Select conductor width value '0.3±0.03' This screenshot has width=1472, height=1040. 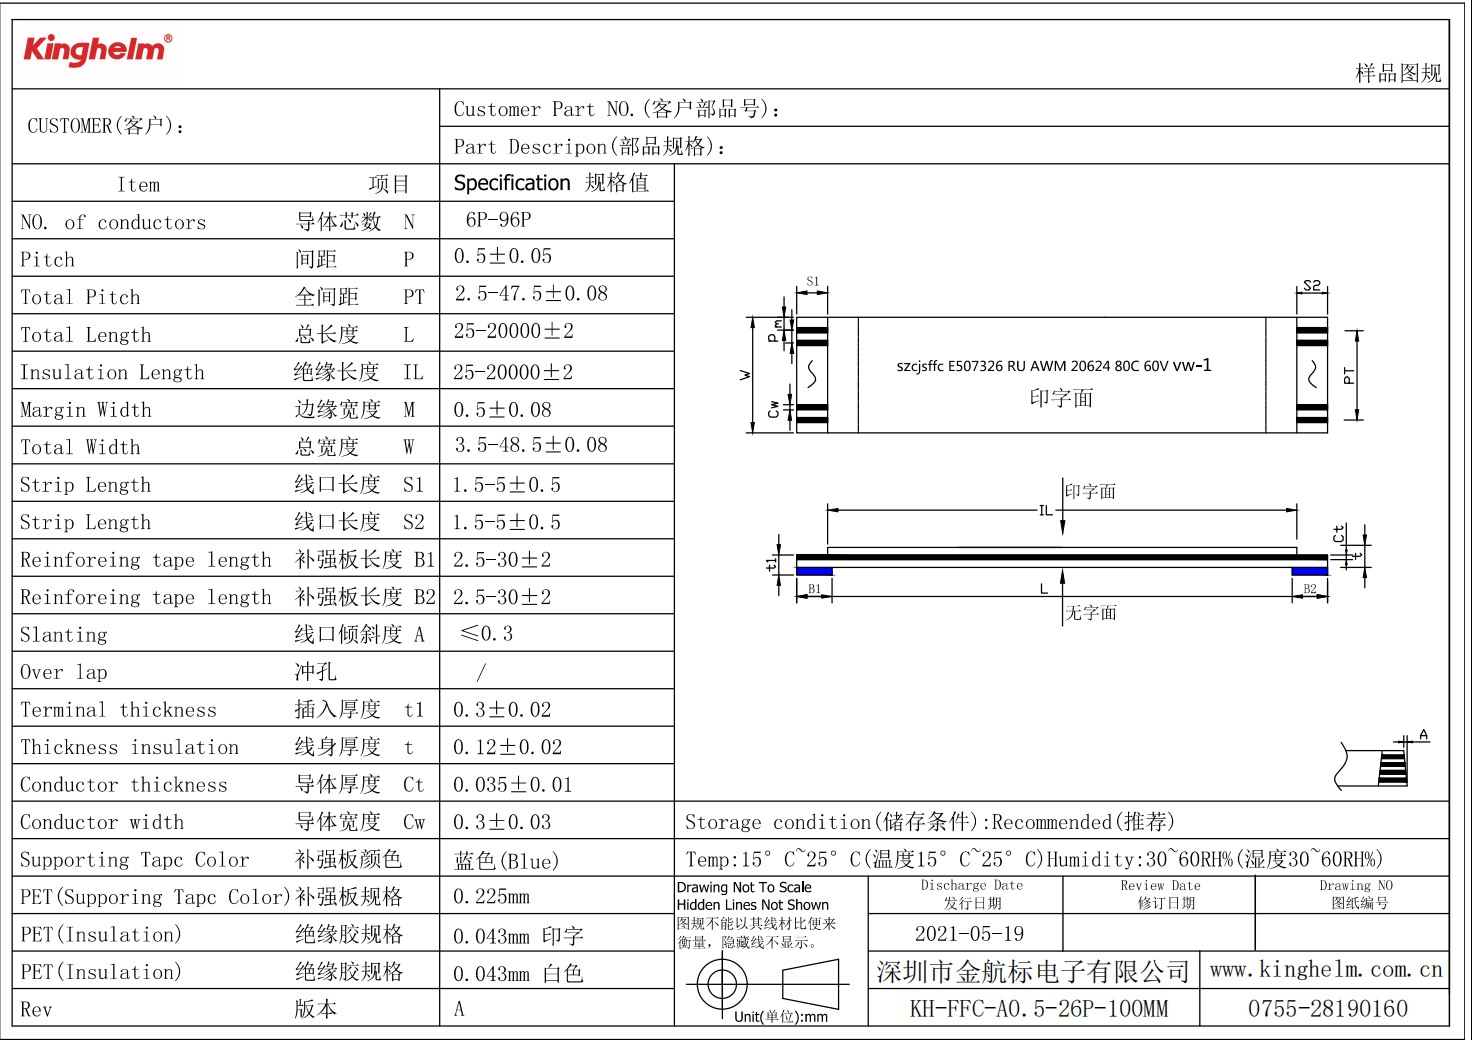click(x=502, y=822)
